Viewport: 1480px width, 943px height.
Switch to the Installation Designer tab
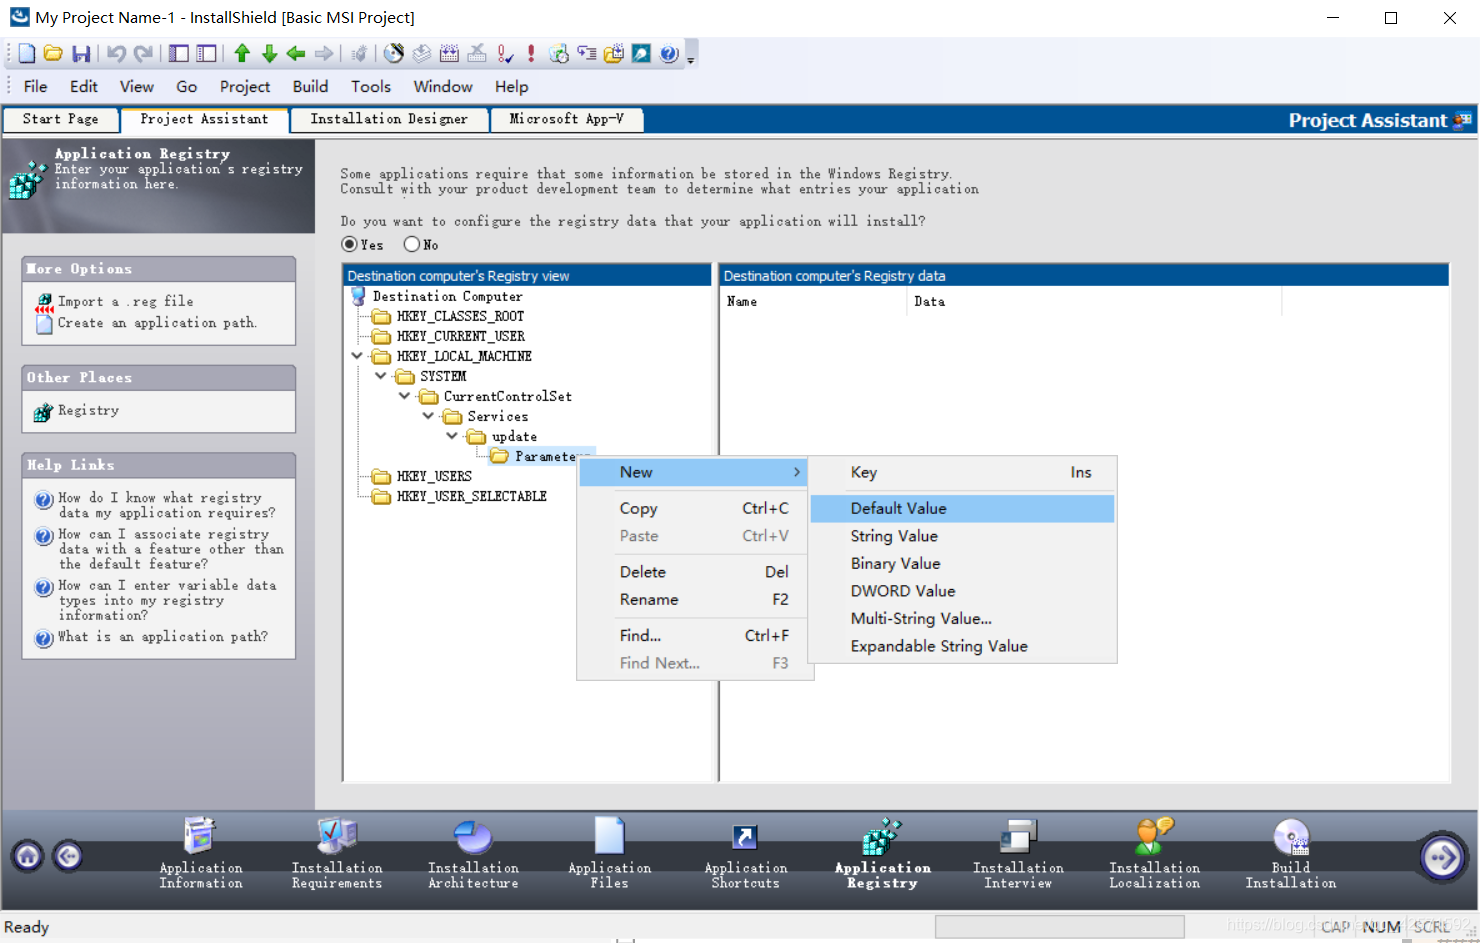point(389,119)
